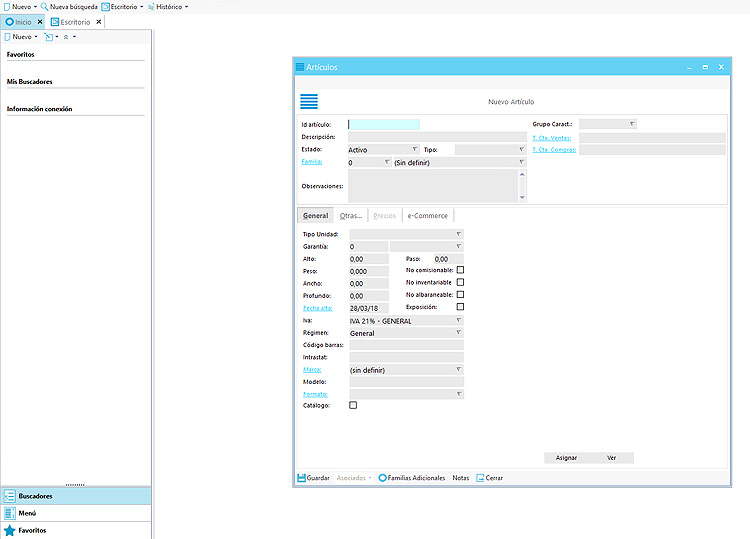
Task: Click the Ver button
Action: [x=611, y=458]
